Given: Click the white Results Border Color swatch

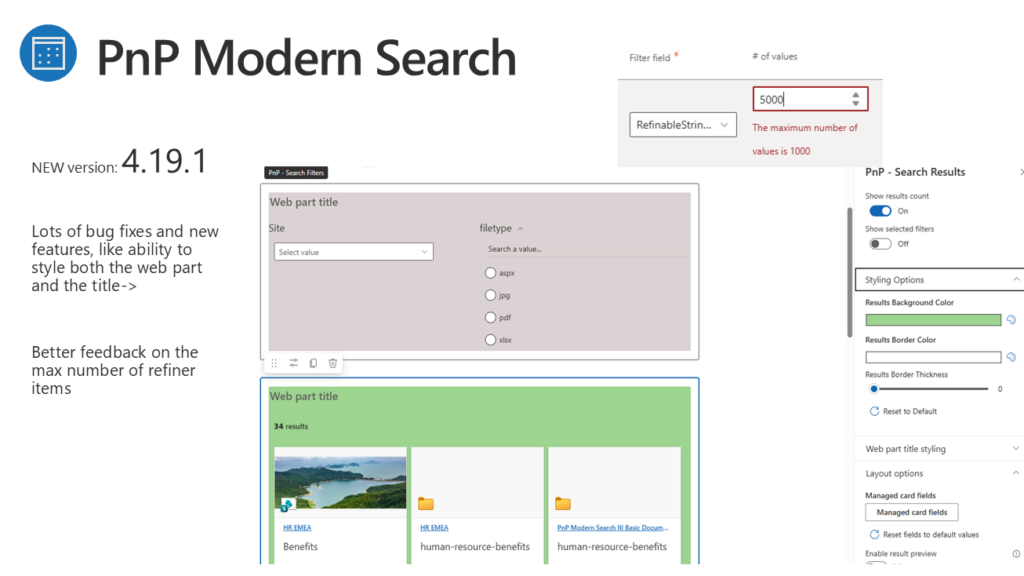Looking at the screenshot, I should coord(933,357).
